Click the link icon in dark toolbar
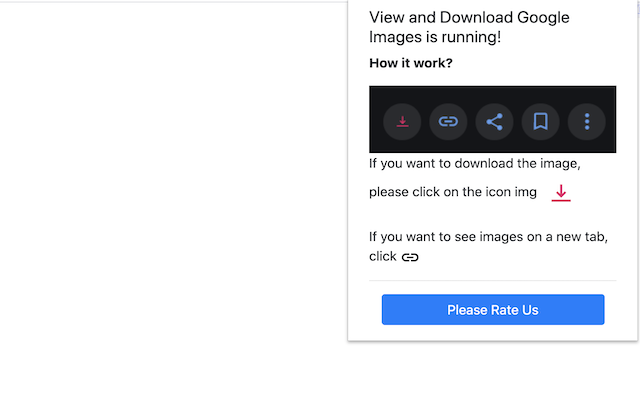The width and height of the screenshot is (640, 400). (448, 121)
